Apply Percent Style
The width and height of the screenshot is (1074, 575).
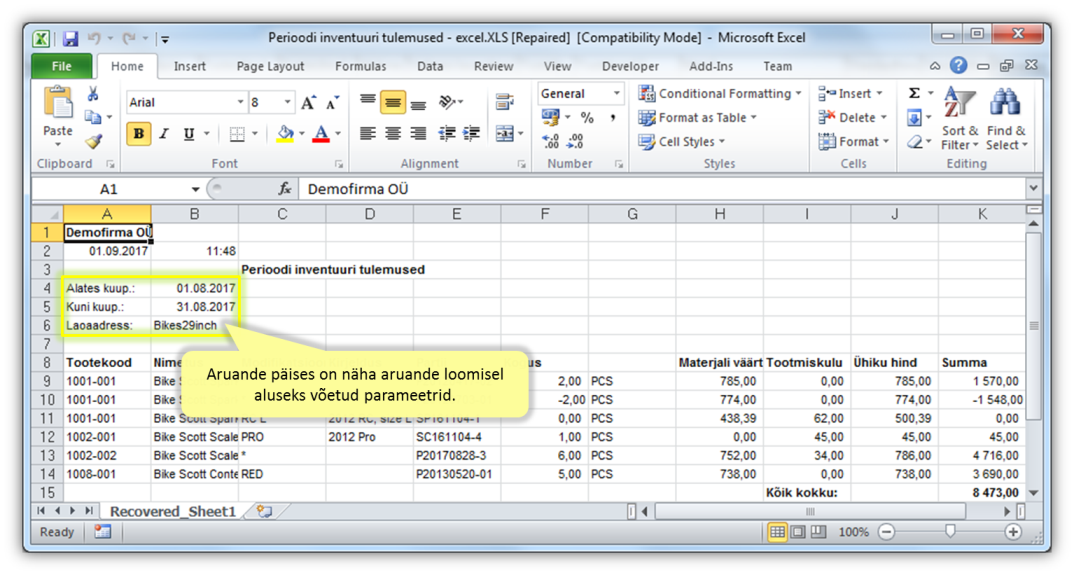click(587, 118)
